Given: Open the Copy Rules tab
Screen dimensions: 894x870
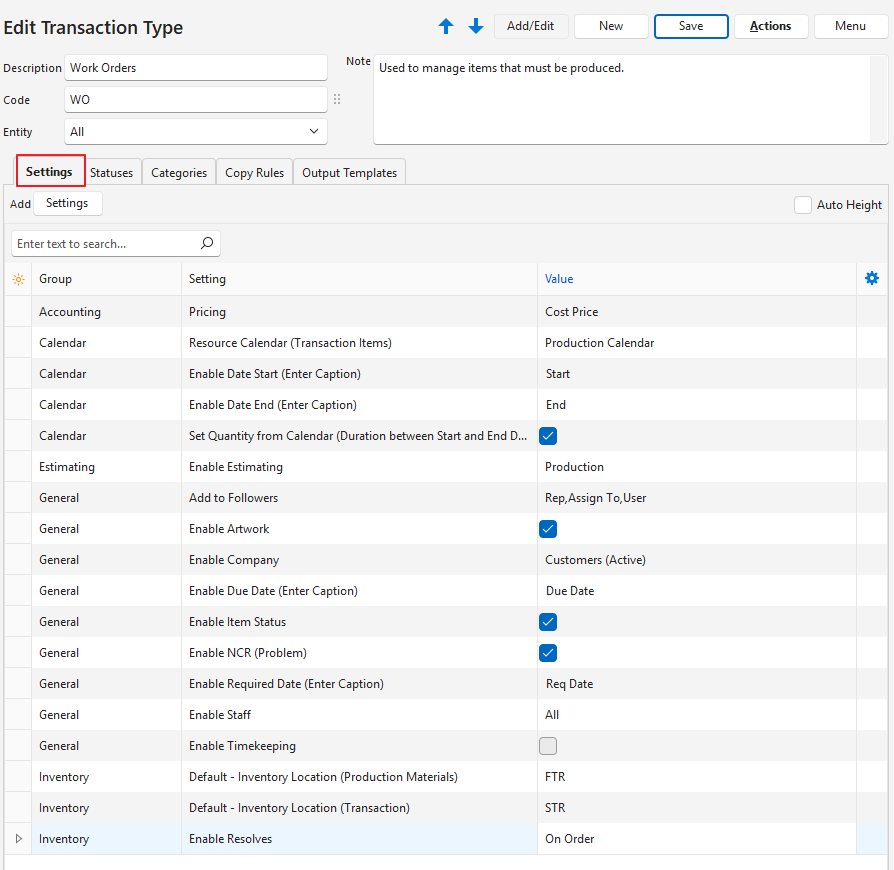Looking at the screenshot, I should 254,173.
